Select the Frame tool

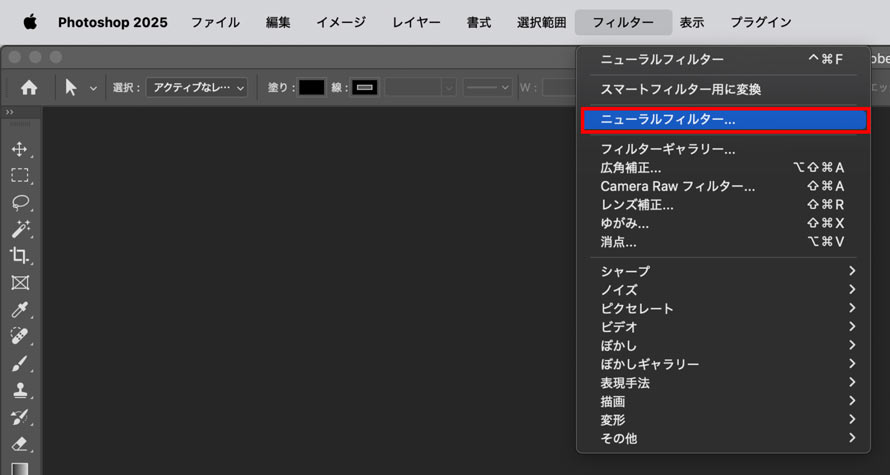coord(20,283)
